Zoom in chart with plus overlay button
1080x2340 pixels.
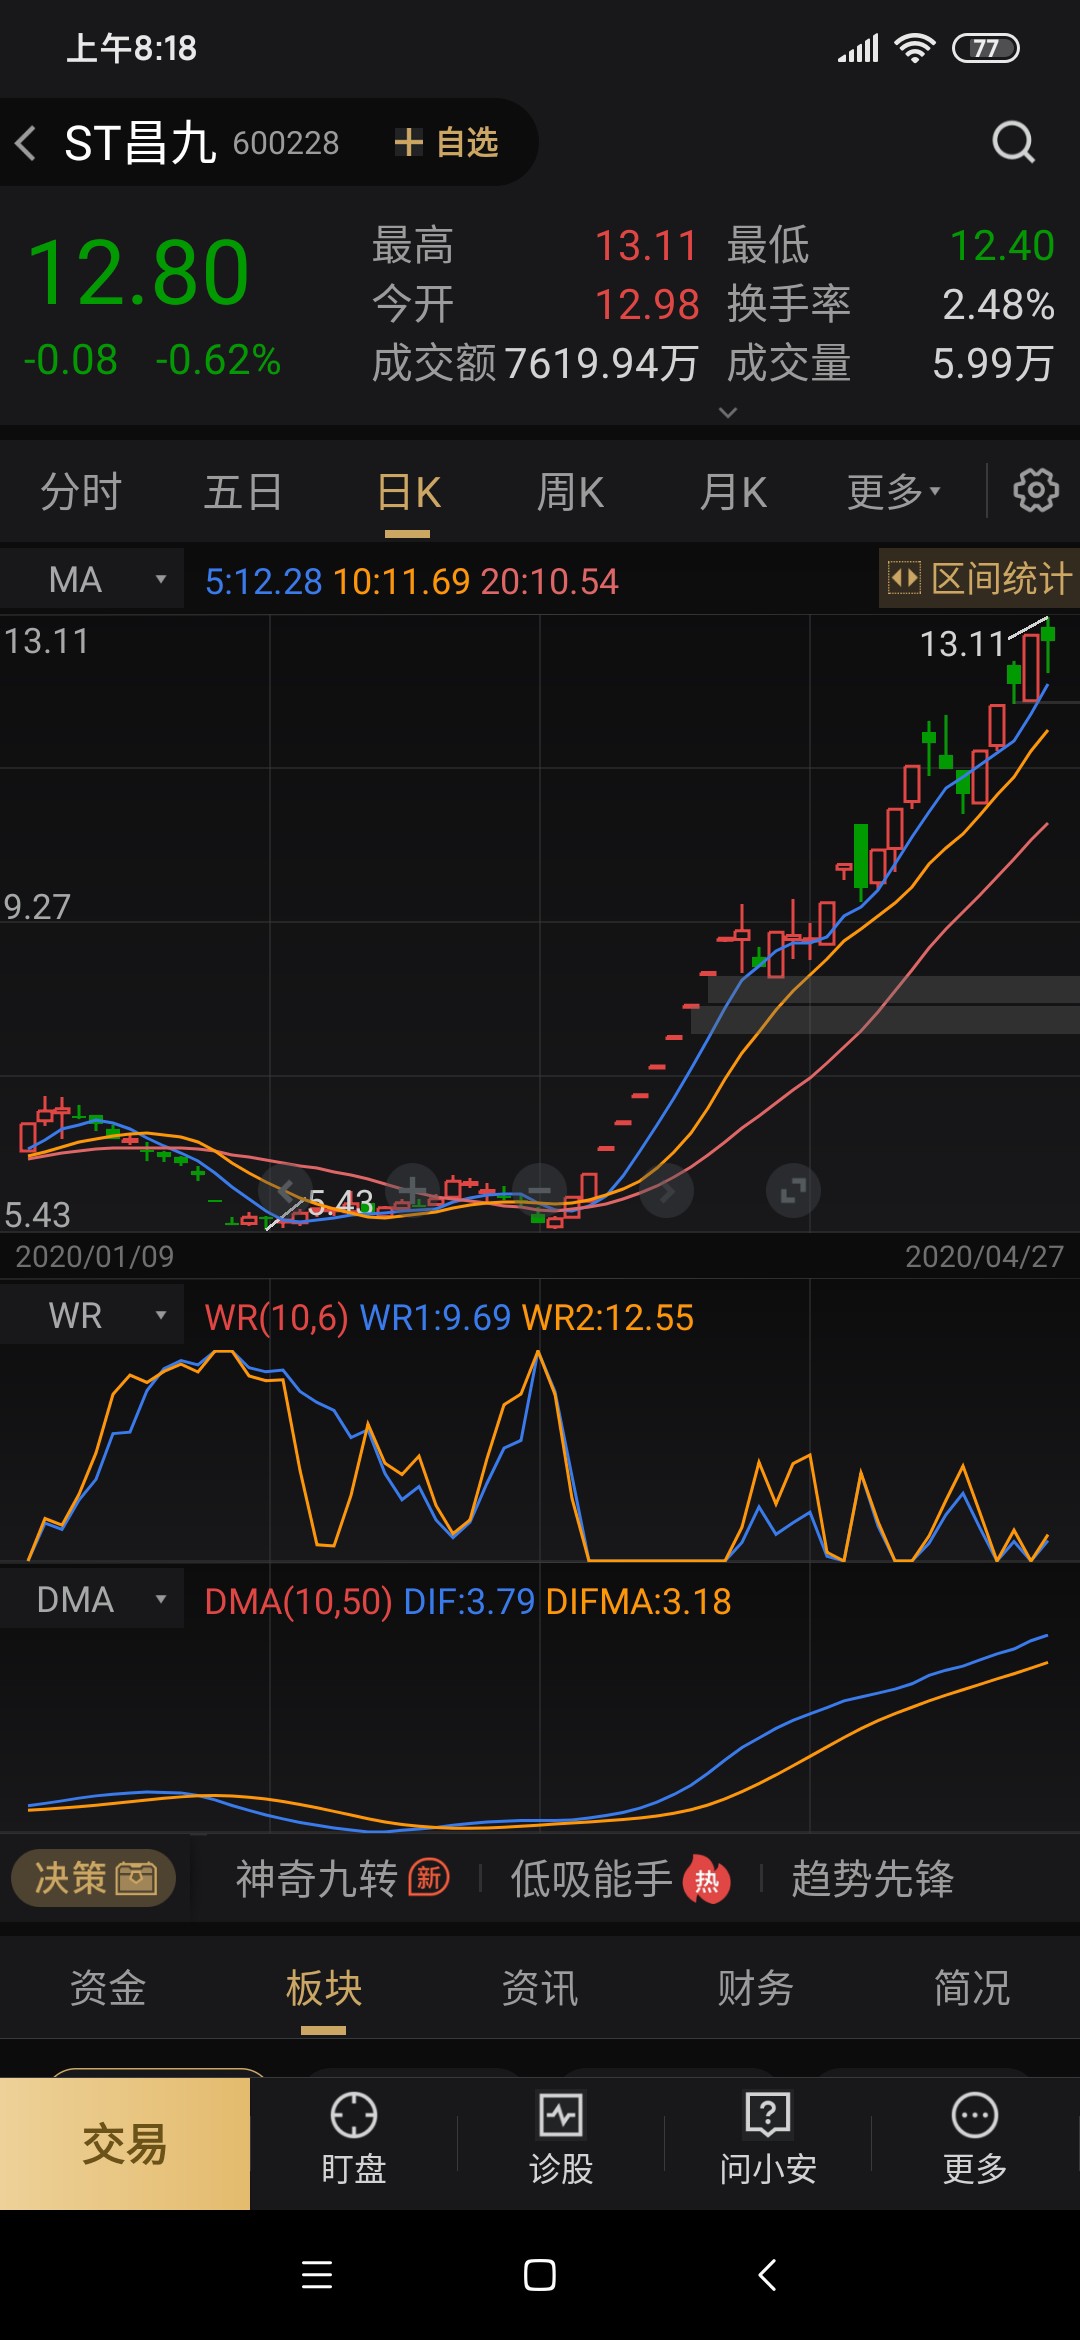click(412, 1190)
